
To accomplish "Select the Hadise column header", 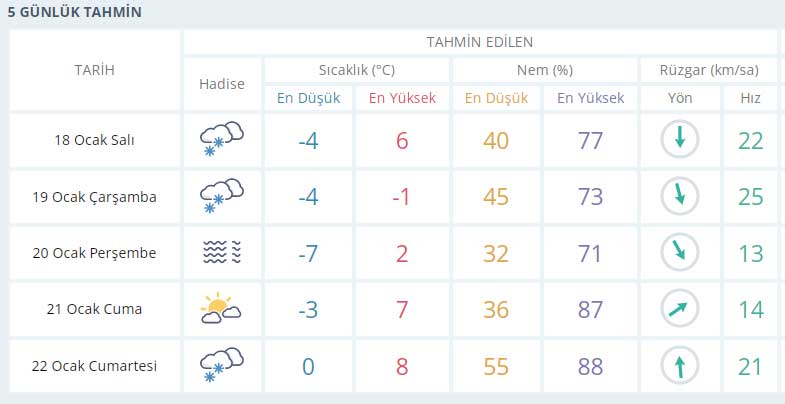I will [222, 84].
